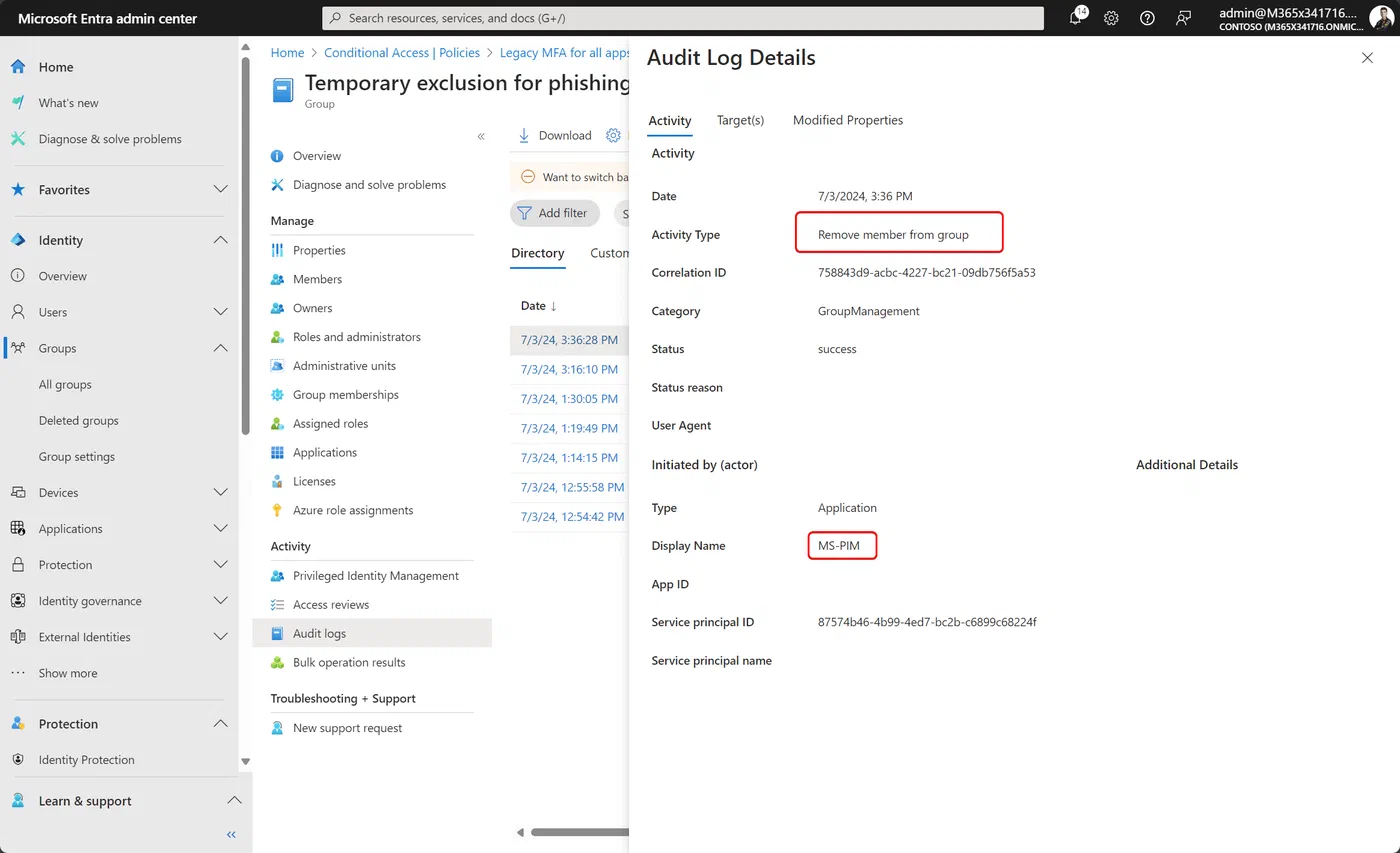
Task: Open group Members blade
Action: [317, 279]
